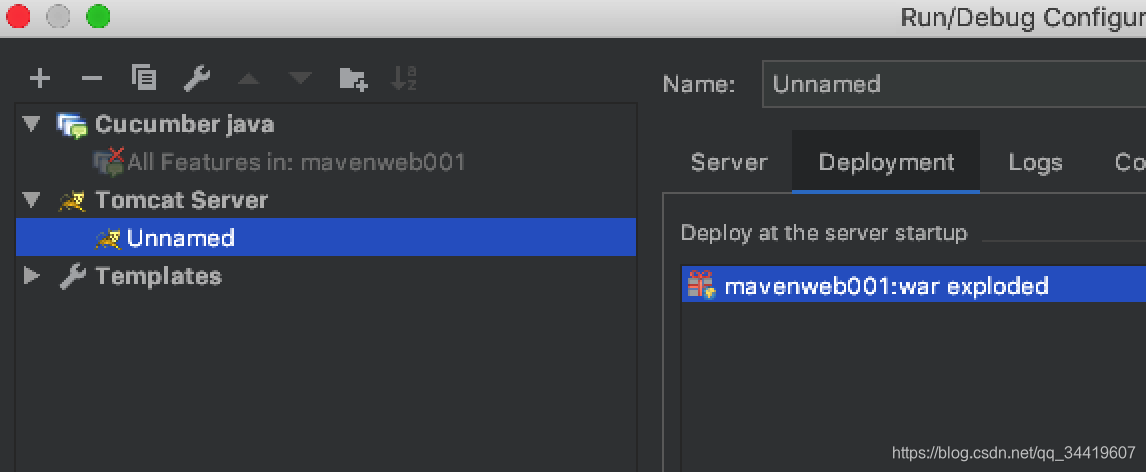The width and height of the screenshot is (1146, 472).
Task: Add a new configuration with plus icon
Action: click(39, 77)
